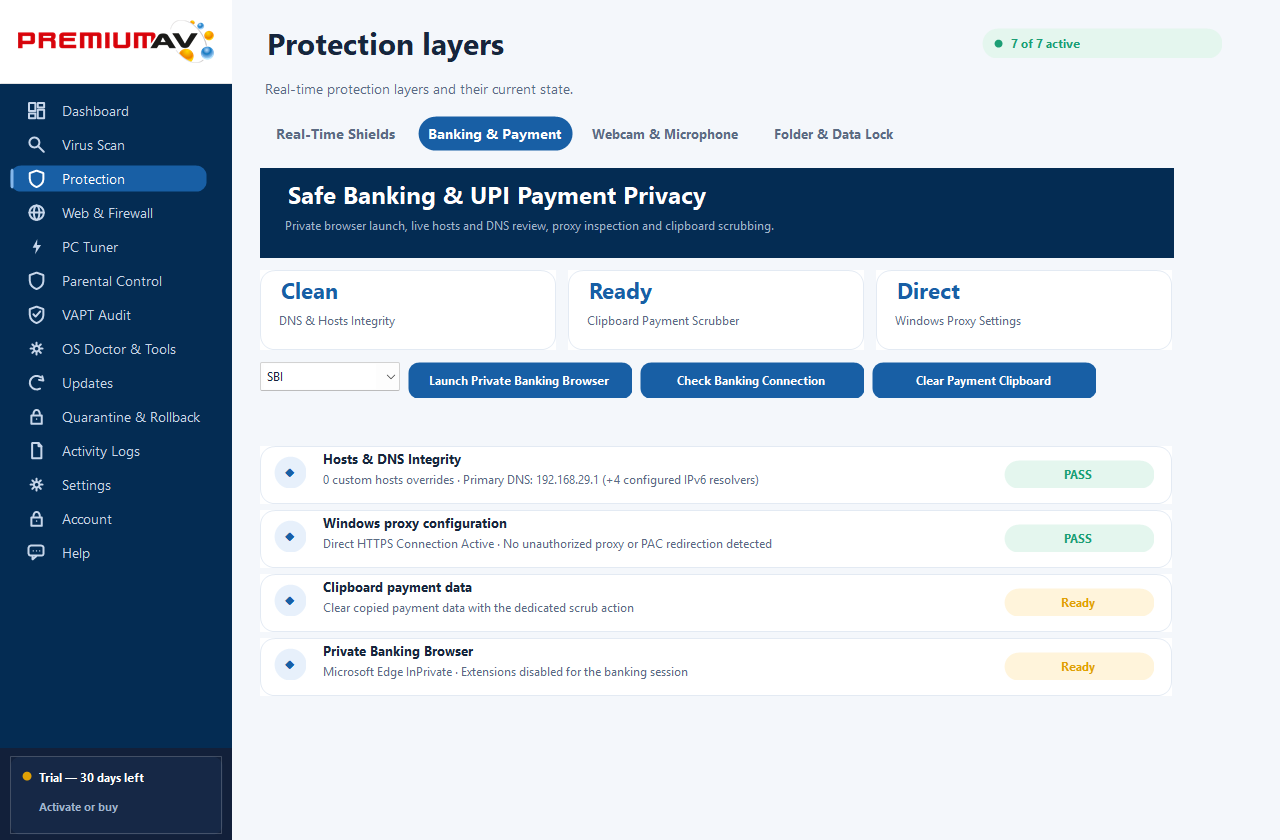
Task: Click the Direct Windows Proxy Settings card
Action: [x=1024, y=310]
